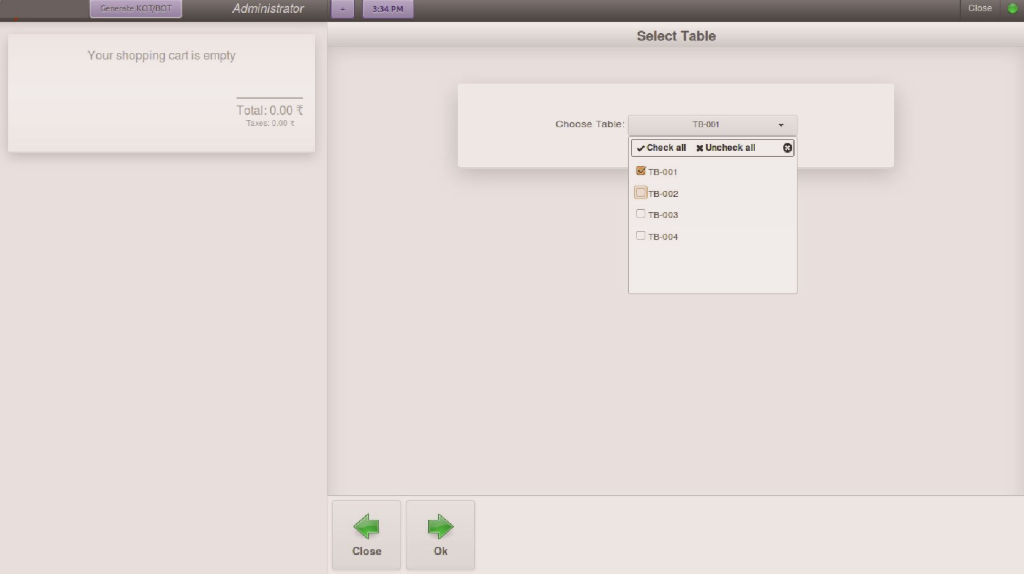Click the green connection status indicator

point(1012,8)
